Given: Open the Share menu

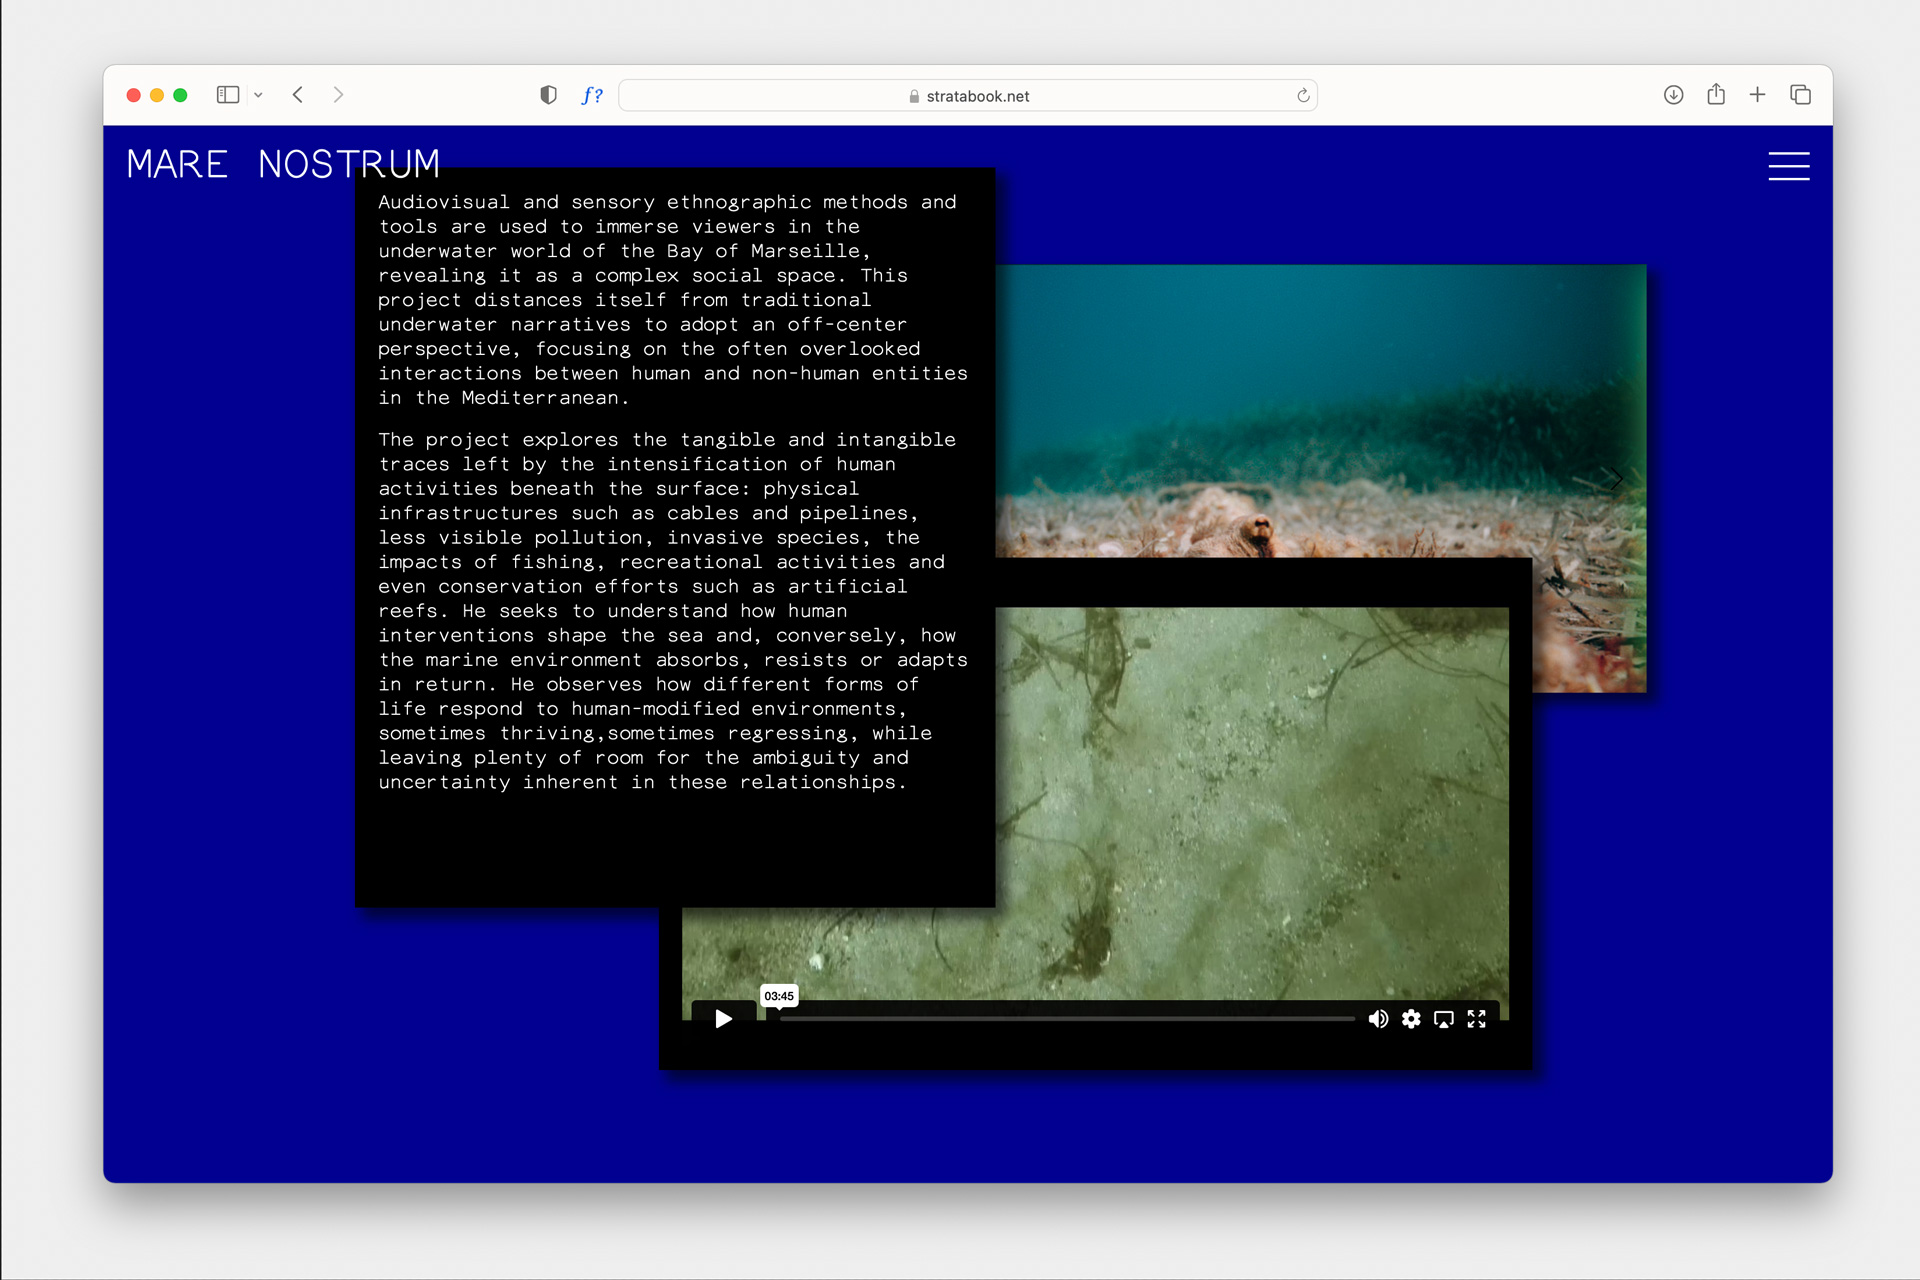Looking at the screenshot, I should (1716, 95).
